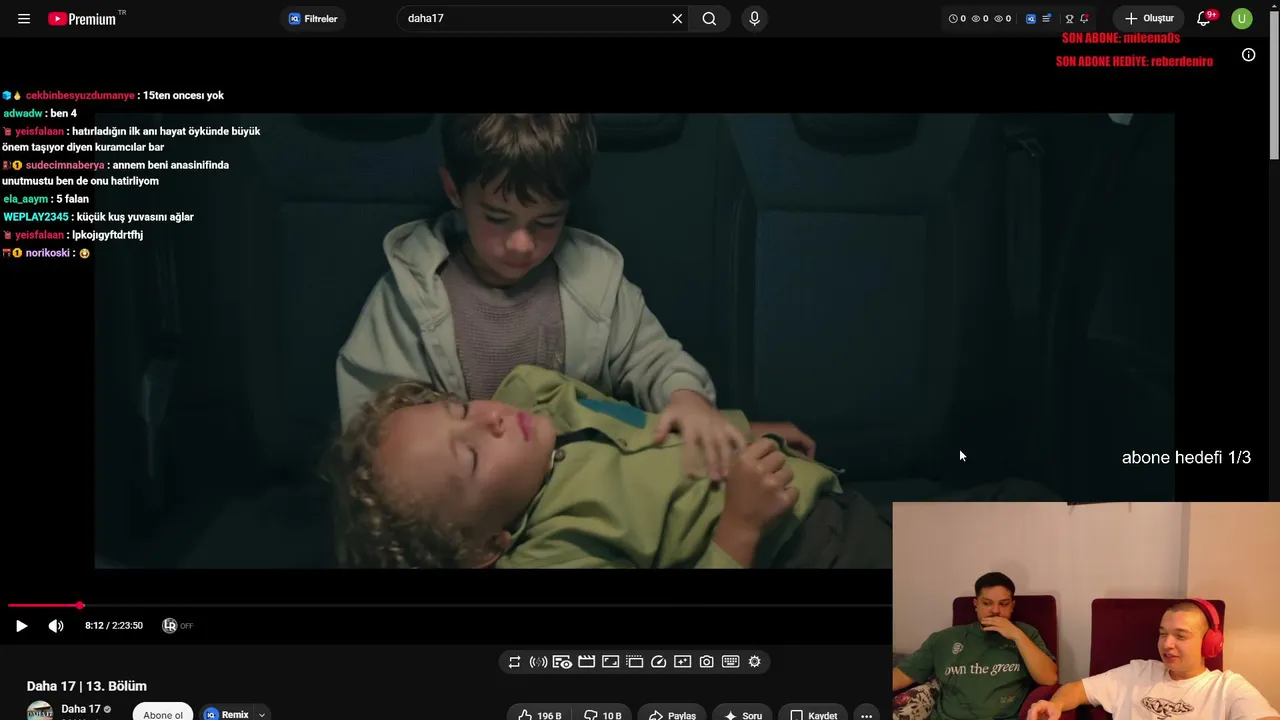Open YouTube notifications bell showing 9+
The height and width of the screenshot is (720, 1280).
pos(1204,18)
